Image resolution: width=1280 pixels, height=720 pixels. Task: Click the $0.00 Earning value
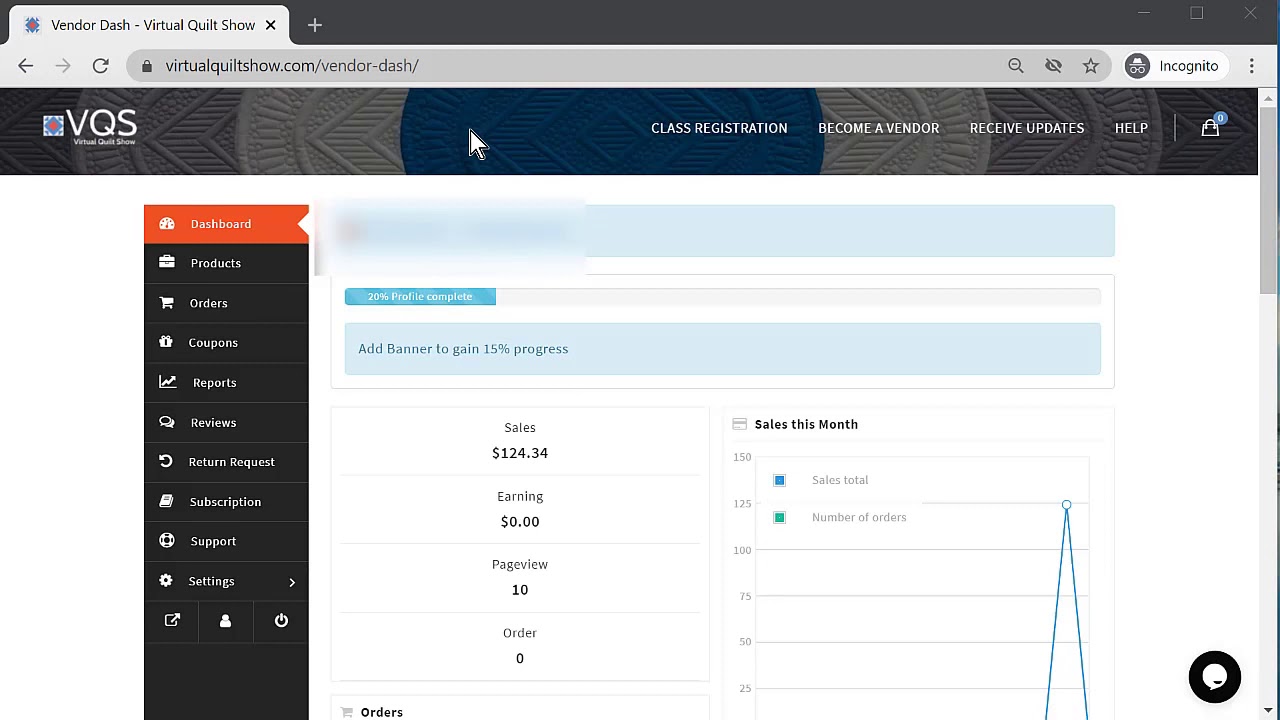pos(520,521)
